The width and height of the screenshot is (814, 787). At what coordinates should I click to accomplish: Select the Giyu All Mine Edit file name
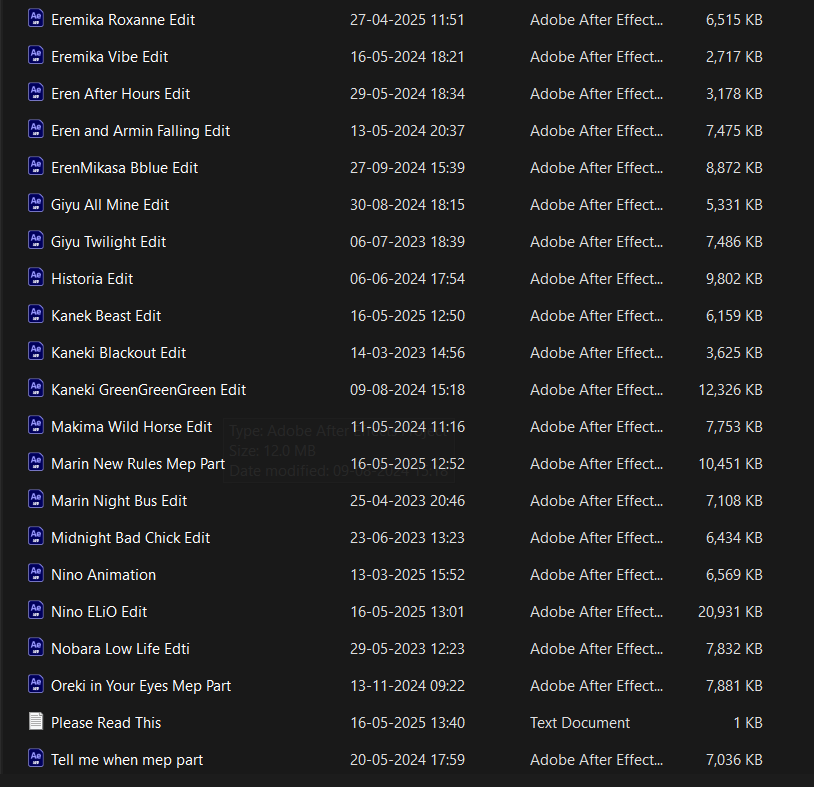110,205
